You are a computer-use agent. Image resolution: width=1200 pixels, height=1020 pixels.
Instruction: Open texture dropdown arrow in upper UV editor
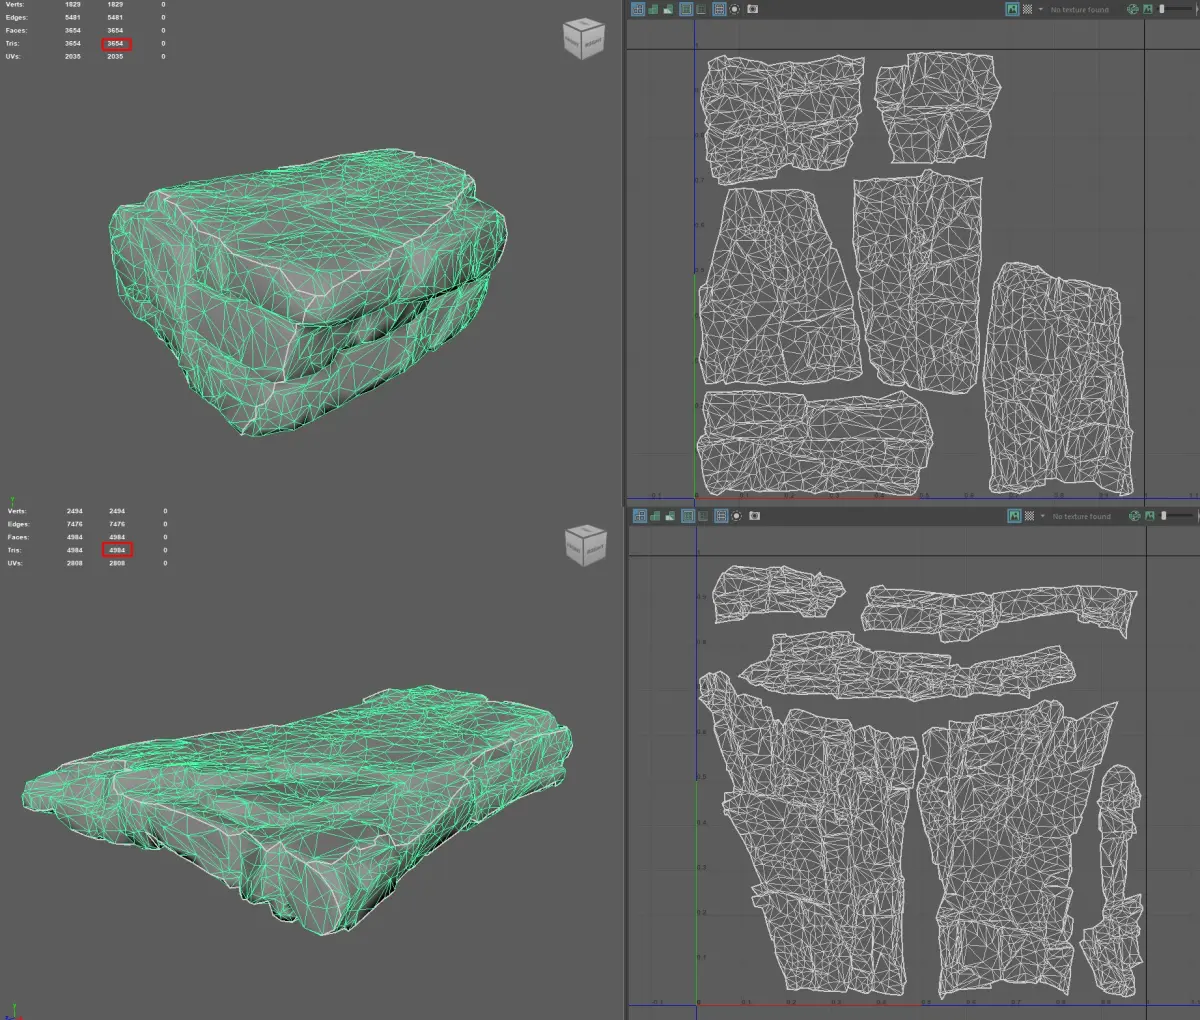tap(1041, 9)
